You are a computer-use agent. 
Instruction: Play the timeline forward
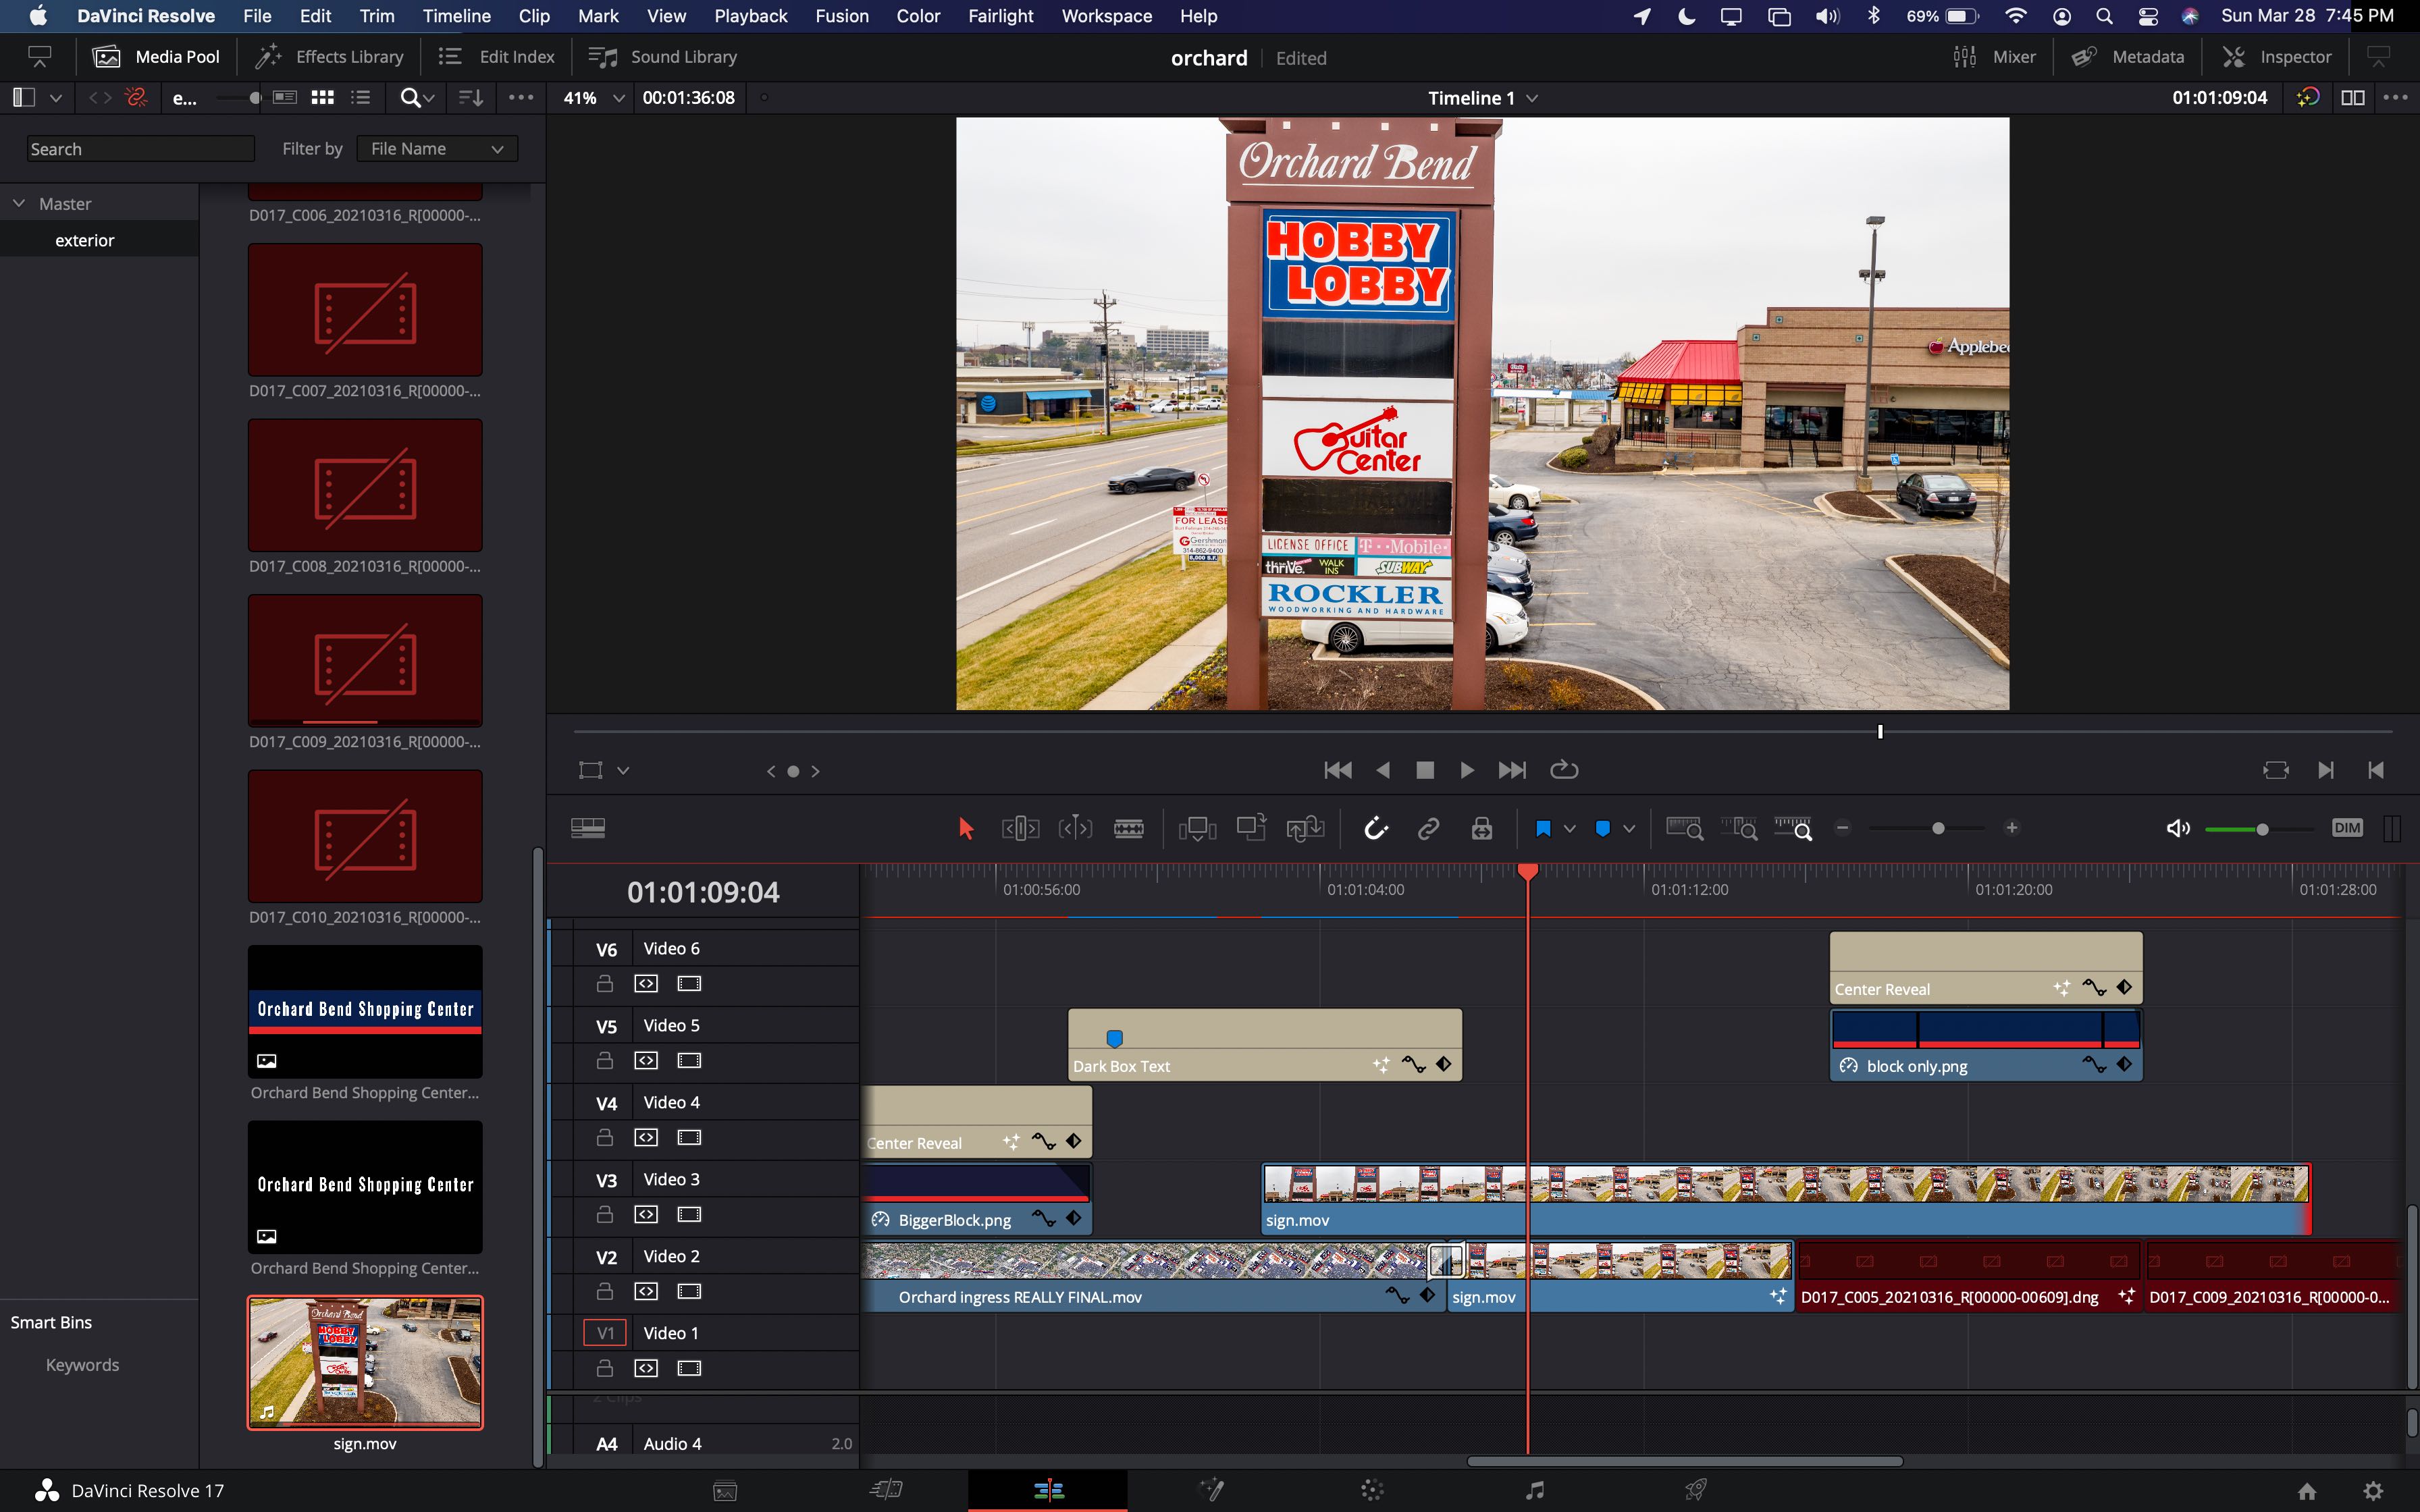(1467, 770)
